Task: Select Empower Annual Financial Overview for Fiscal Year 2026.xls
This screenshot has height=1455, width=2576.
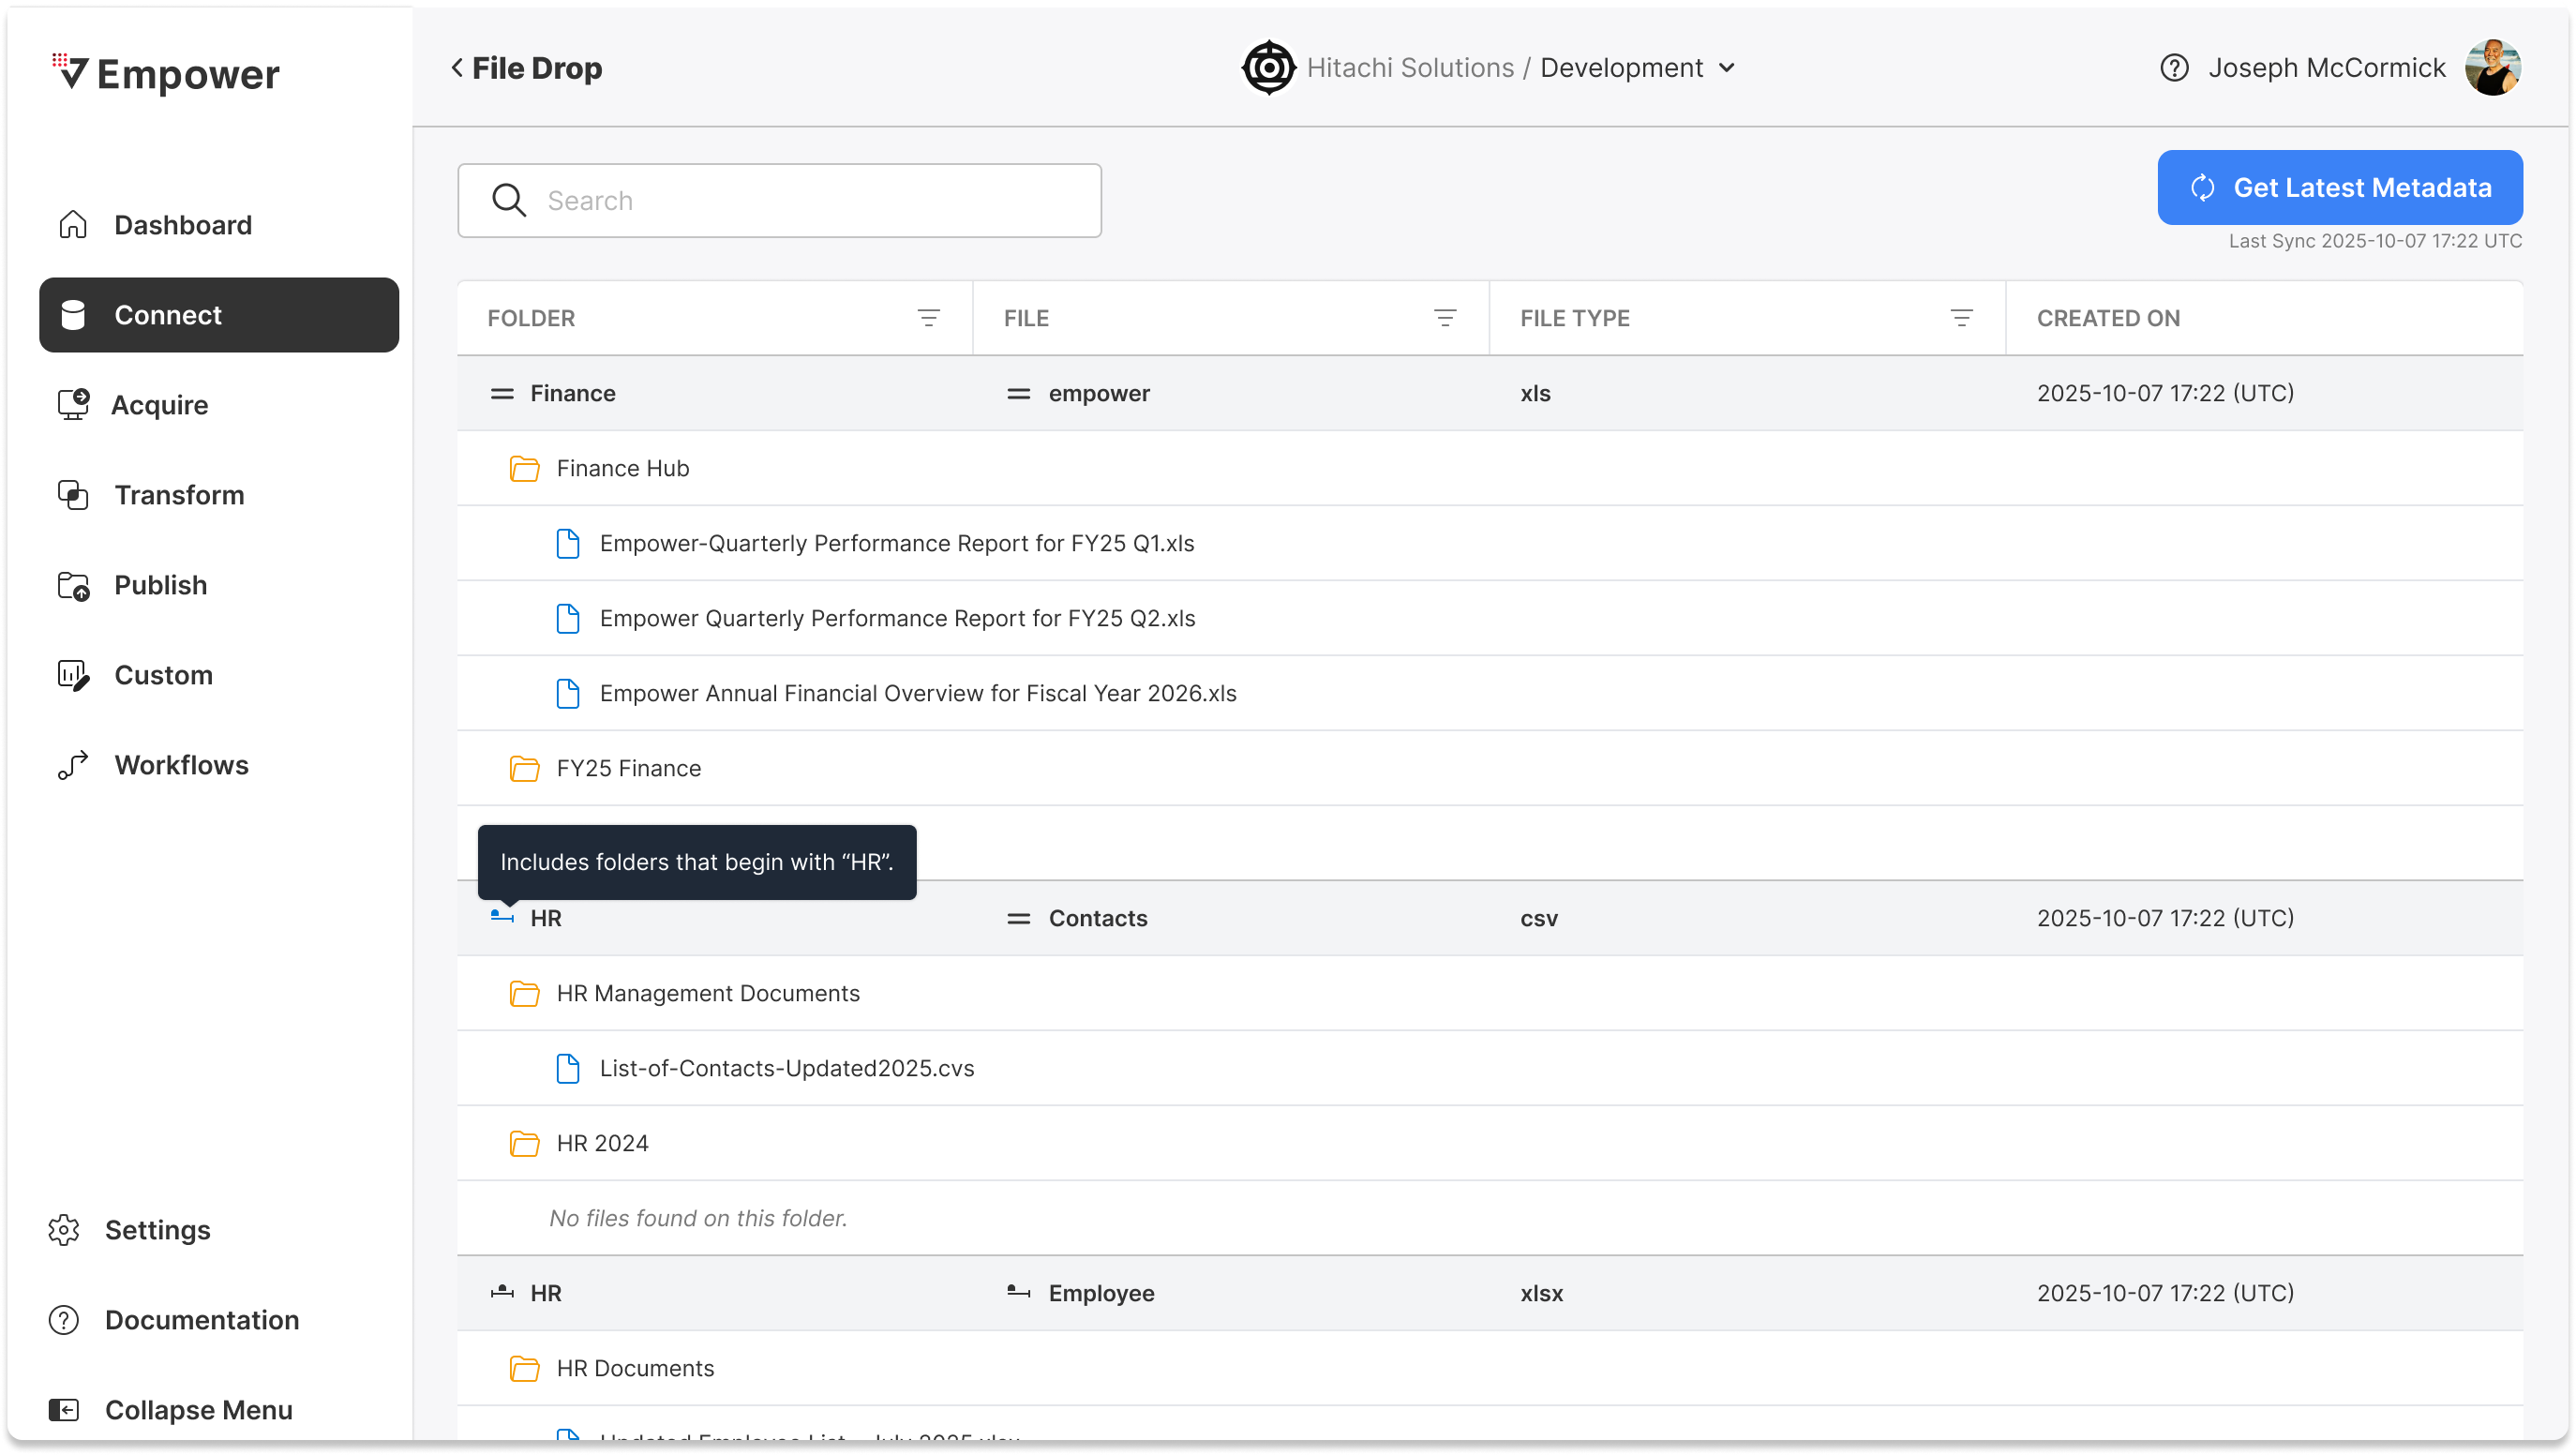Action: pos(918,694)
